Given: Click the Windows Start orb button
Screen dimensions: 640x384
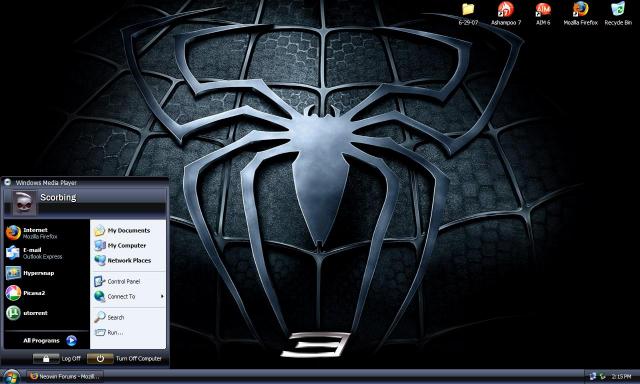Looking at the screenshot, I should [11, 377].
